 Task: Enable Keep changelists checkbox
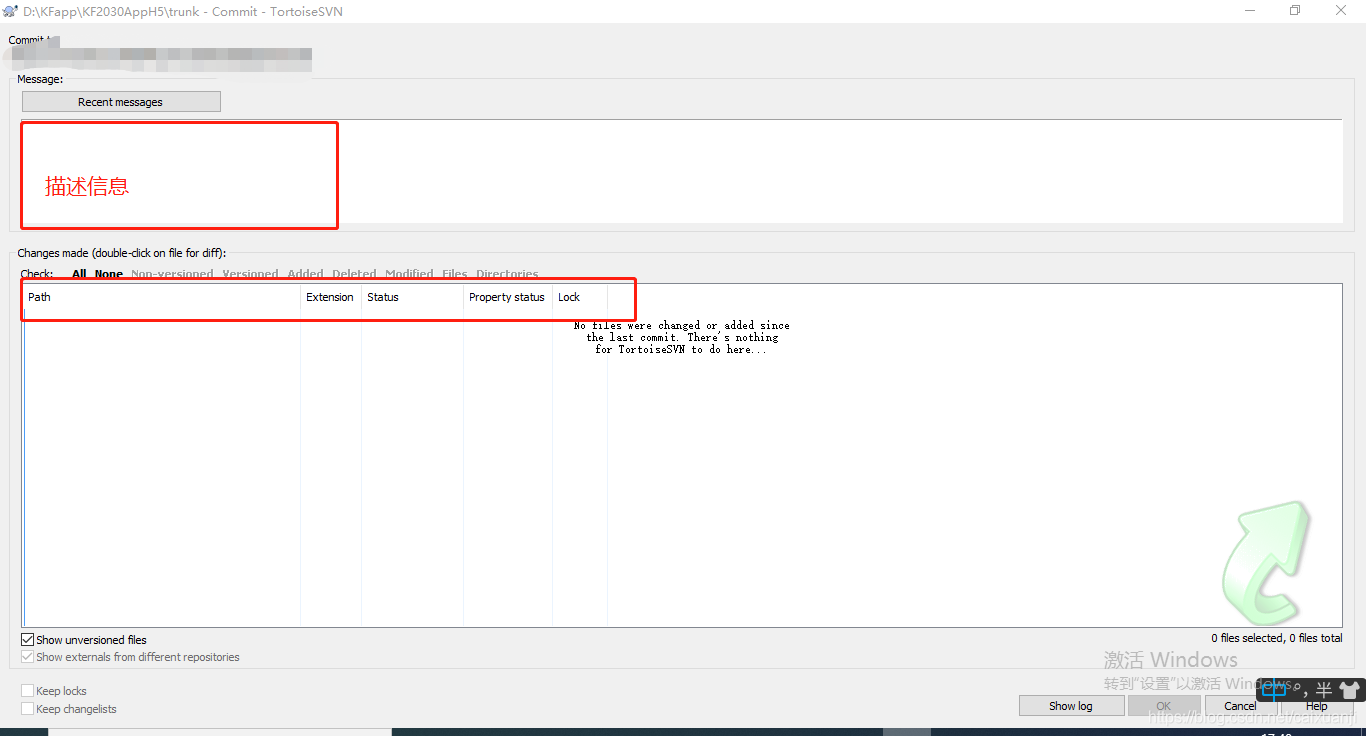(x=28, y=709)
